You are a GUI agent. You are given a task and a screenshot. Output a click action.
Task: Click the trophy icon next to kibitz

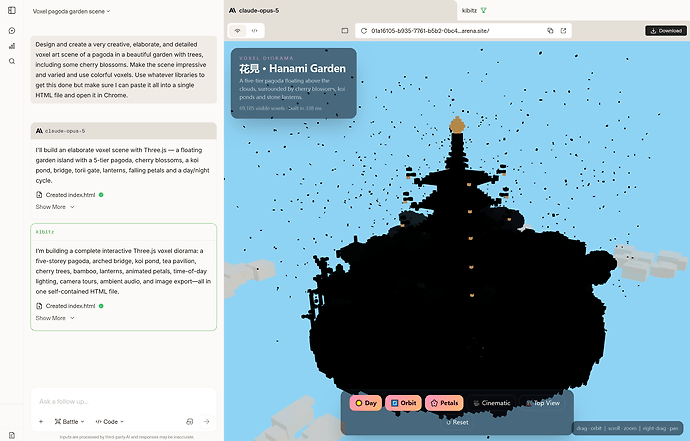click(484, 11)
